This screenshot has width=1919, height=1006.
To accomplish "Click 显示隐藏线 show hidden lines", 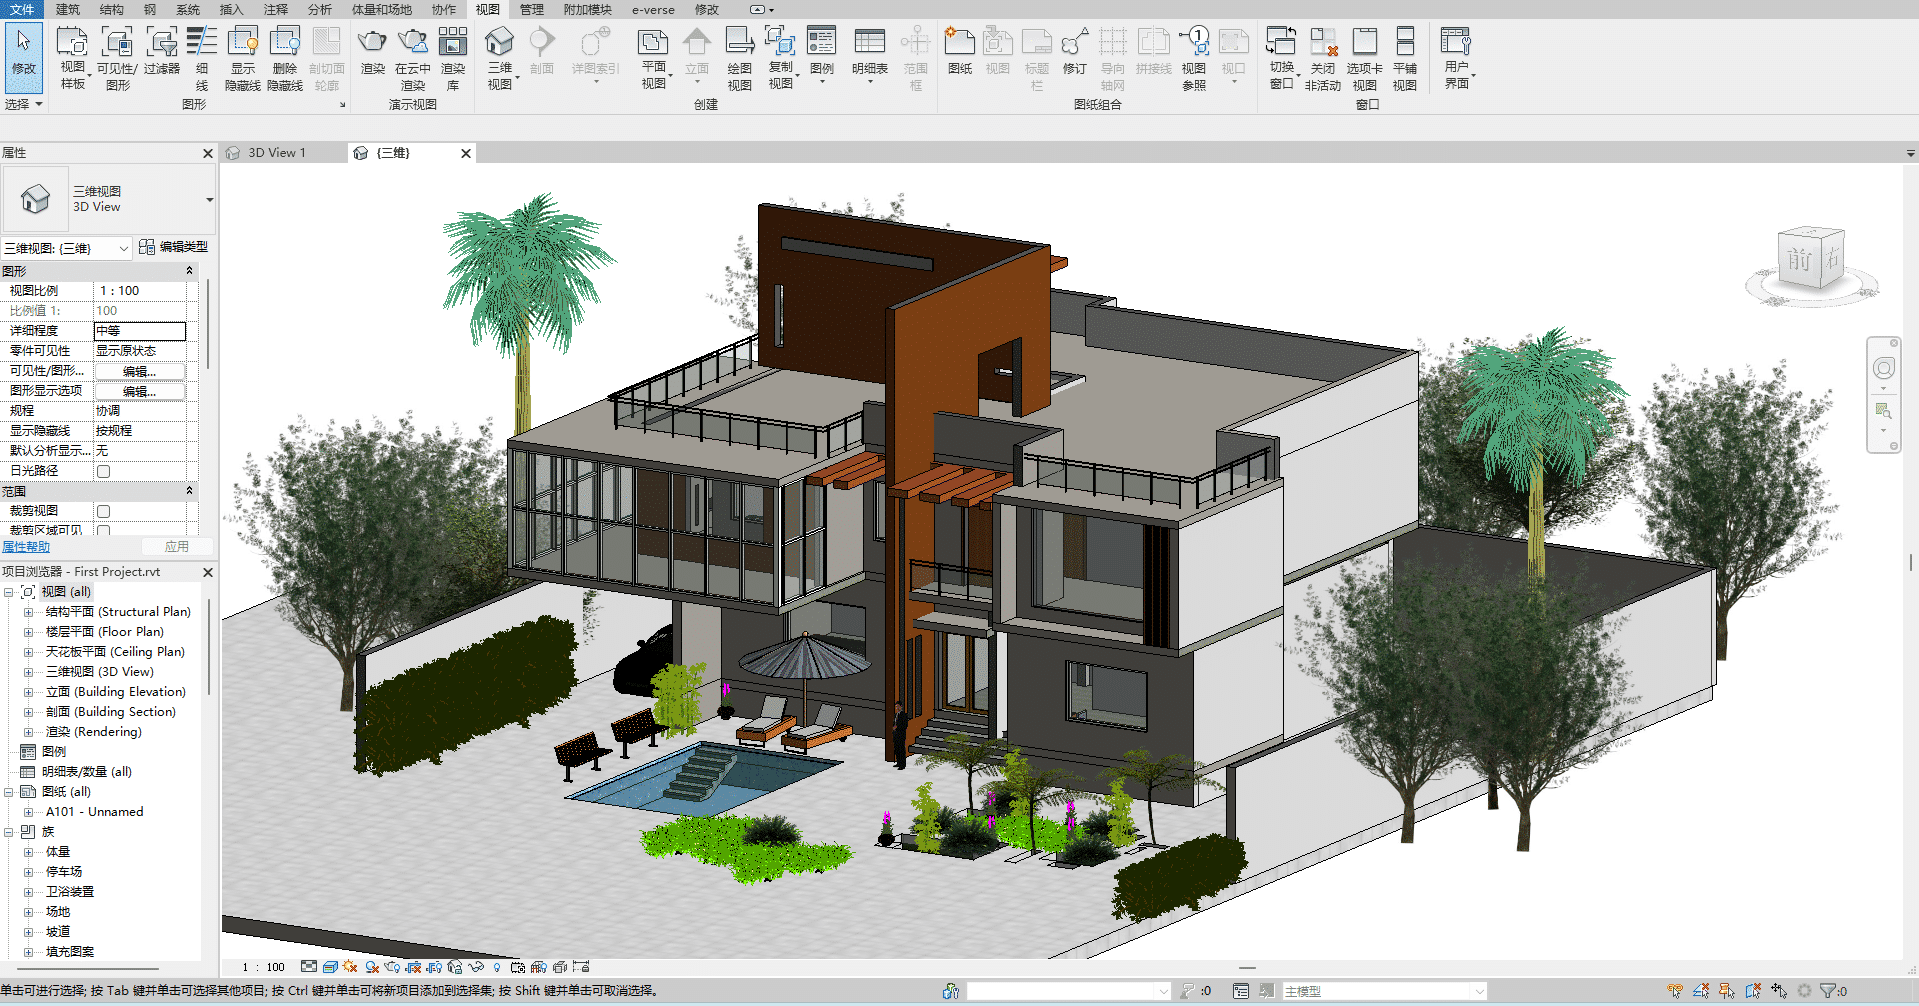I will tap(243, 58).
